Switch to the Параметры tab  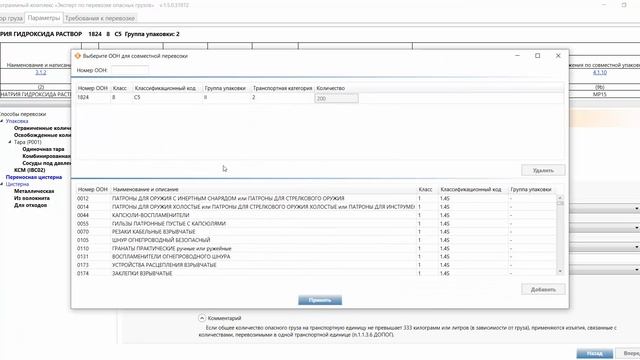pos(44,18)
